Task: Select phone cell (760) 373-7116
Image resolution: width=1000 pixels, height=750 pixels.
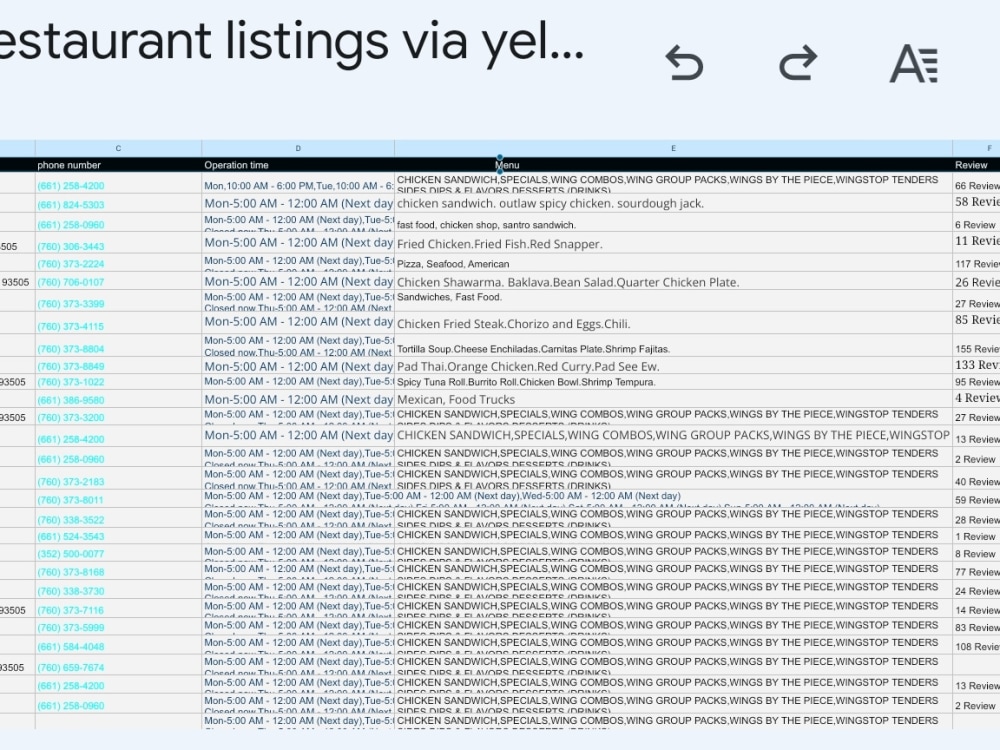Action: [x=119, y=608]
